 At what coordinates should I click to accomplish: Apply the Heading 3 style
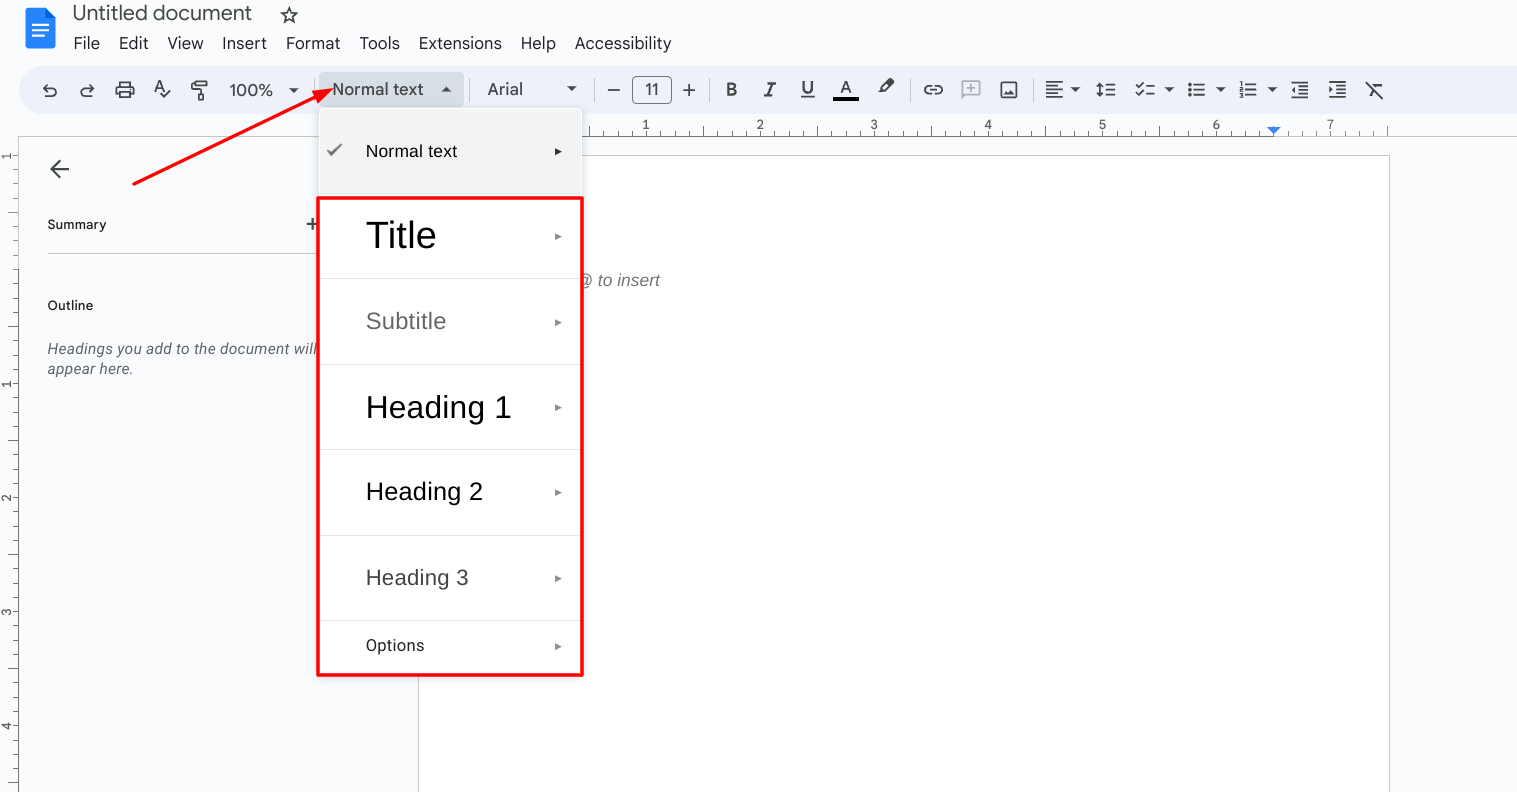(x=450, y=578)
